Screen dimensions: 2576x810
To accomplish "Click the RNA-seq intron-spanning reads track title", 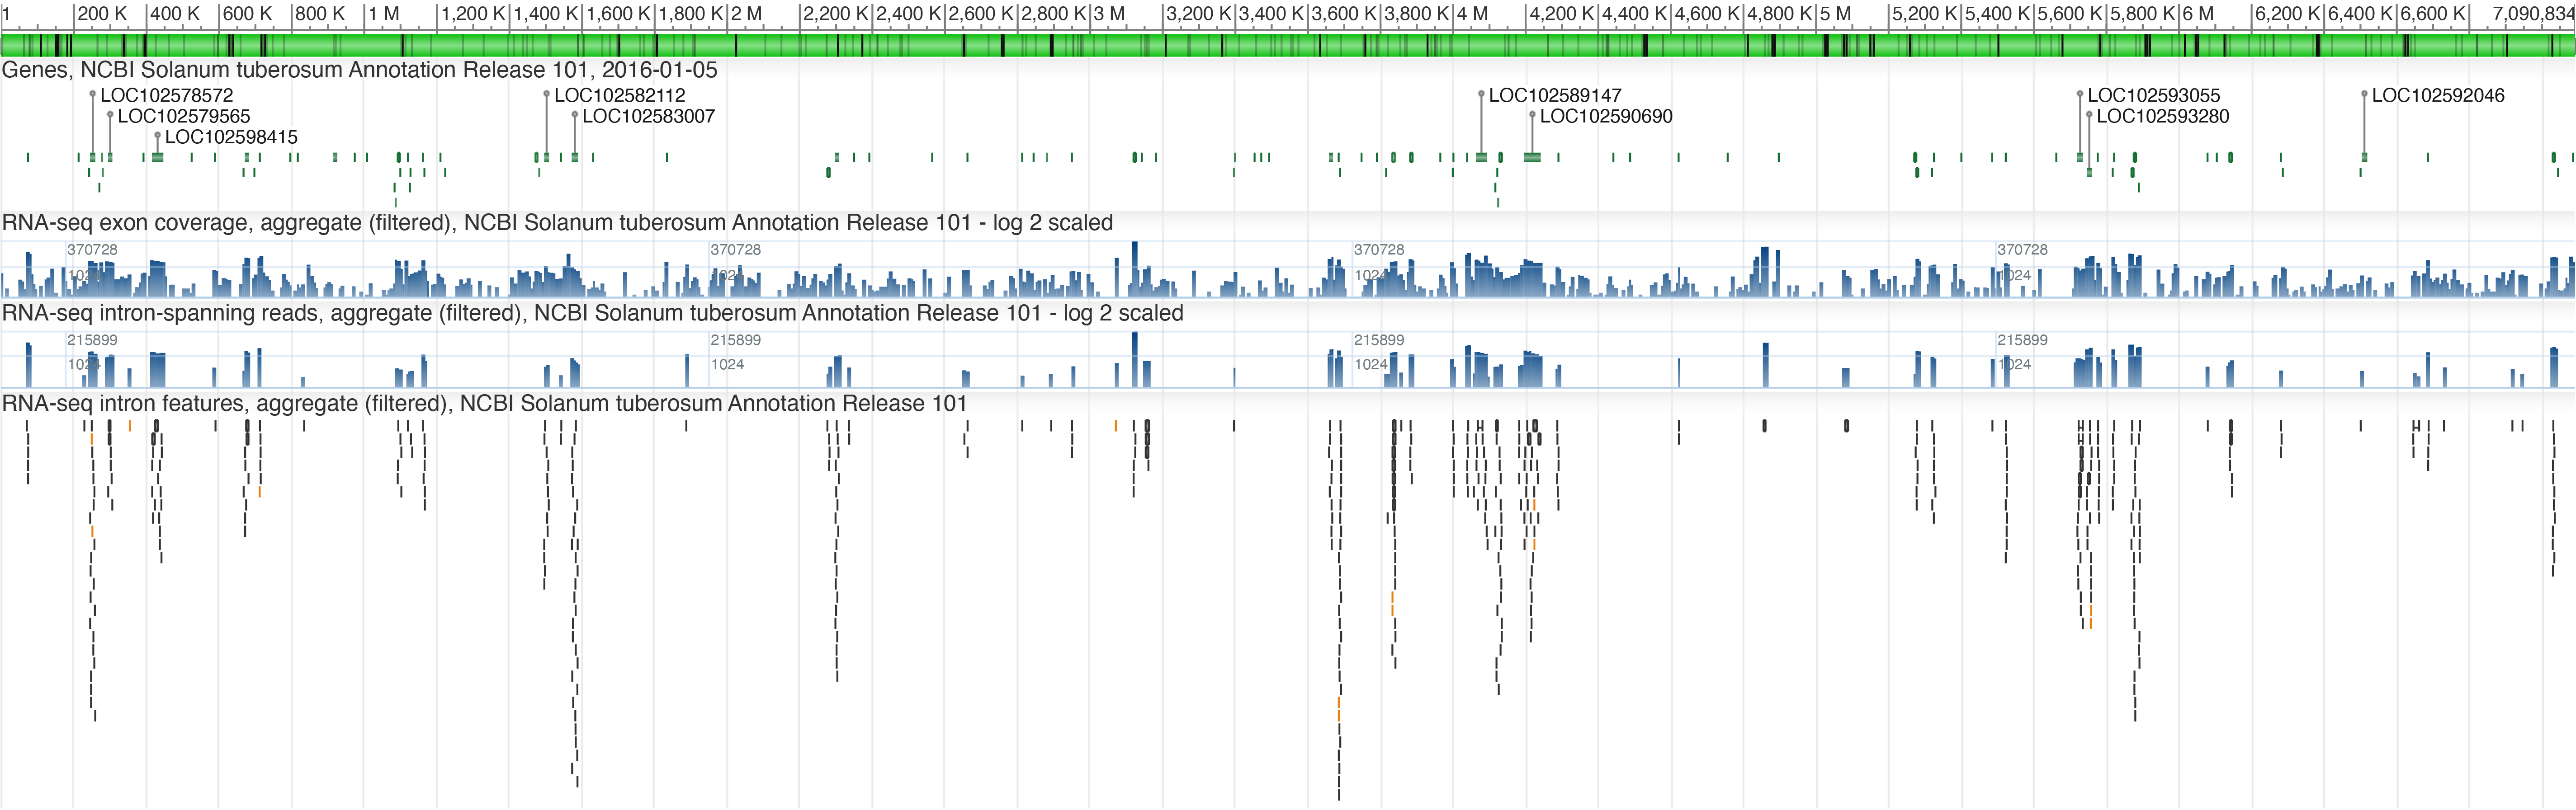I will (x=592, y=313).
